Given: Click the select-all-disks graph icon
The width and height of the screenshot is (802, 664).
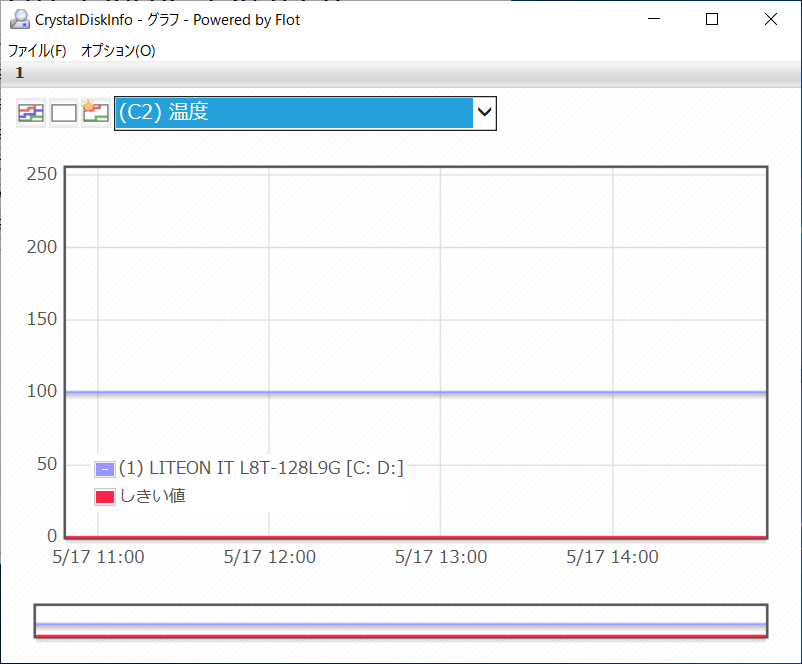Looking at the screenshot, I should click(x=31, y=113).
